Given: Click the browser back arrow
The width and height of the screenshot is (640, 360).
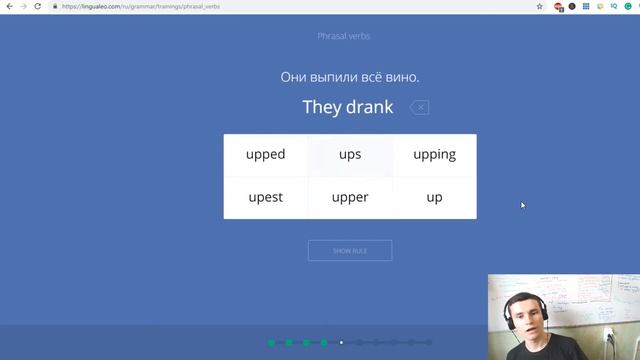Looking at the screenshot, I should click(9, 7).
